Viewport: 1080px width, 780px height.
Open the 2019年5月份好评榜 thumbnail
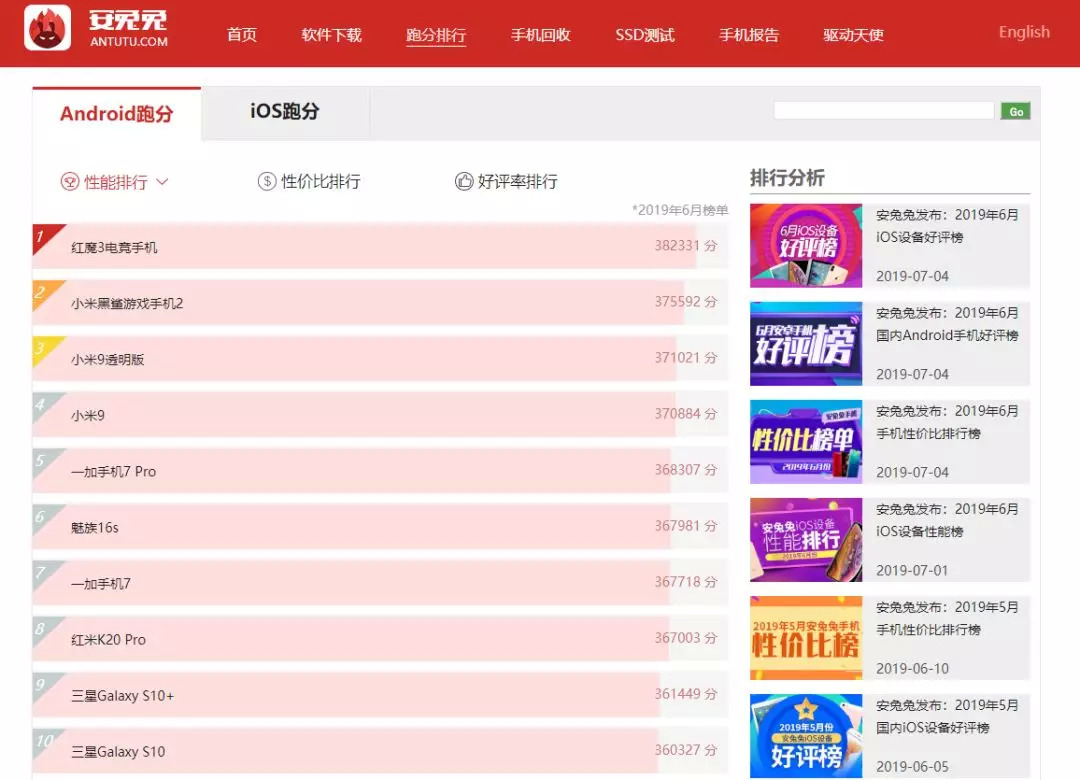coord(806,736)
